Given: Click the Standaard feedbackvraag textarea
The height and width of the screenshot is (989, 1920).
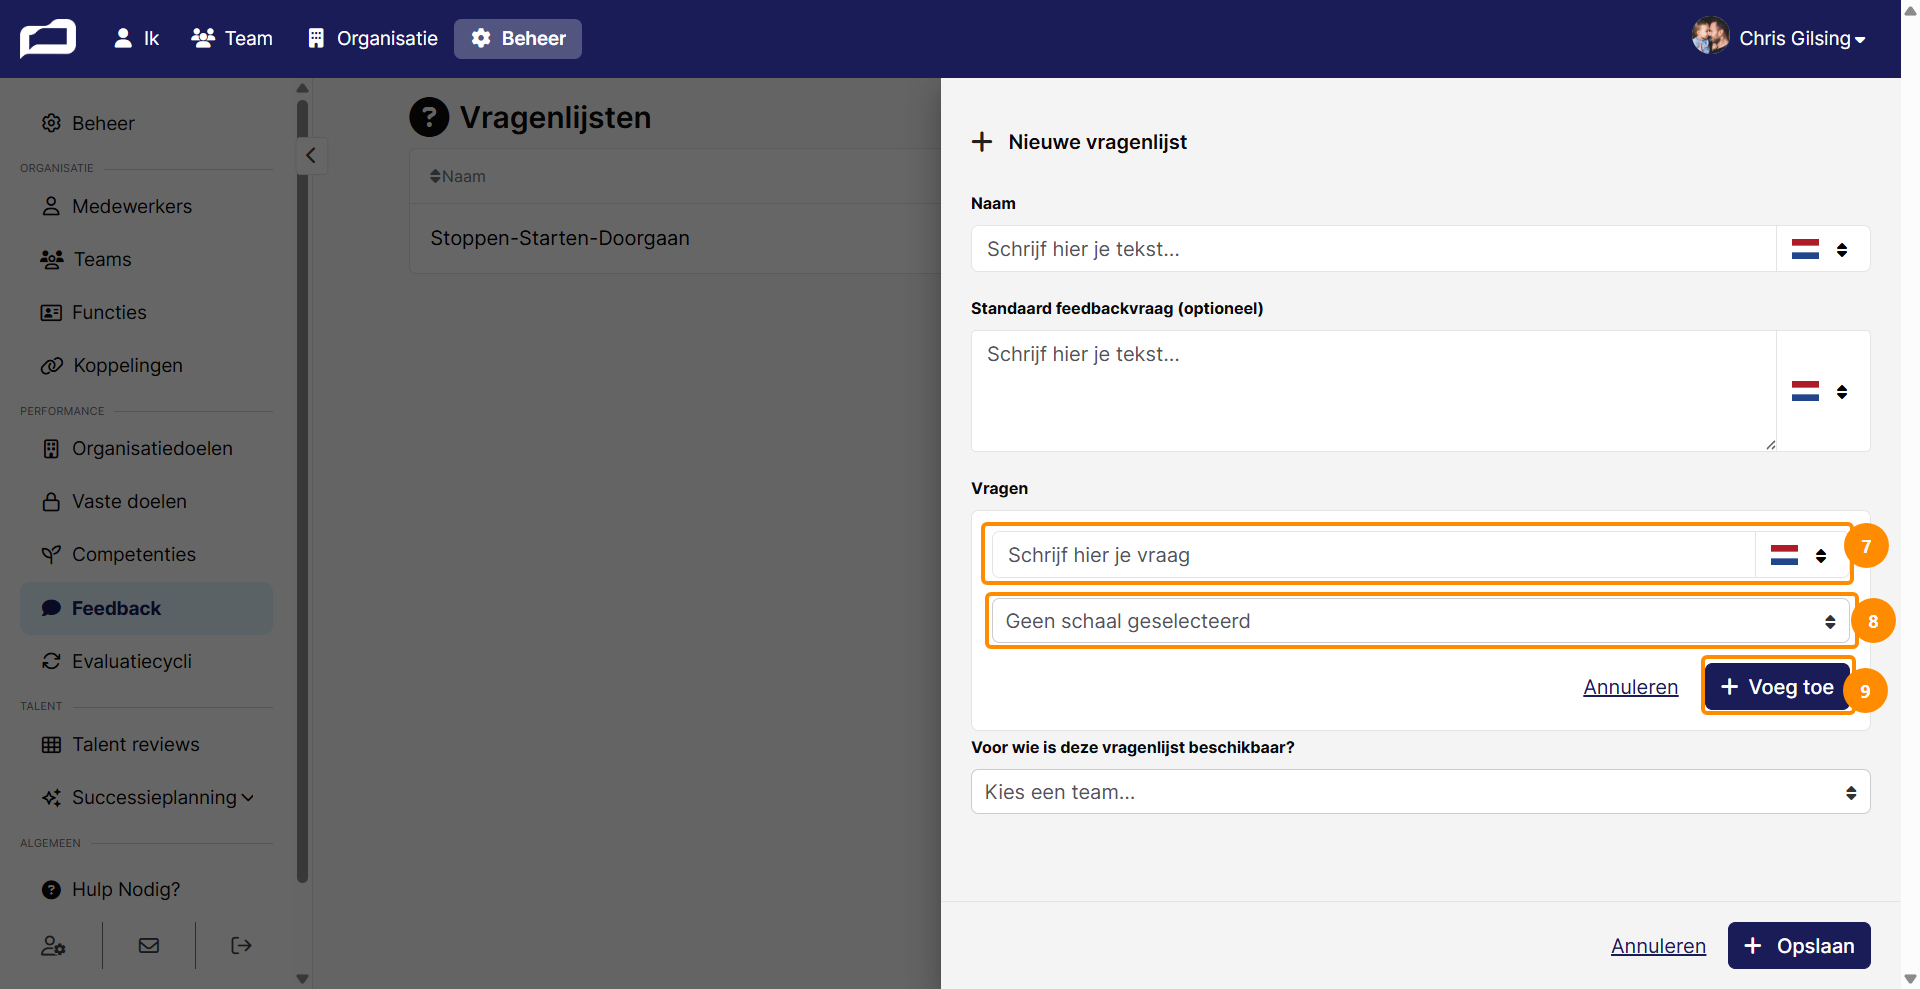Looking at the screenshot, I should click(x=1373, y=391).
